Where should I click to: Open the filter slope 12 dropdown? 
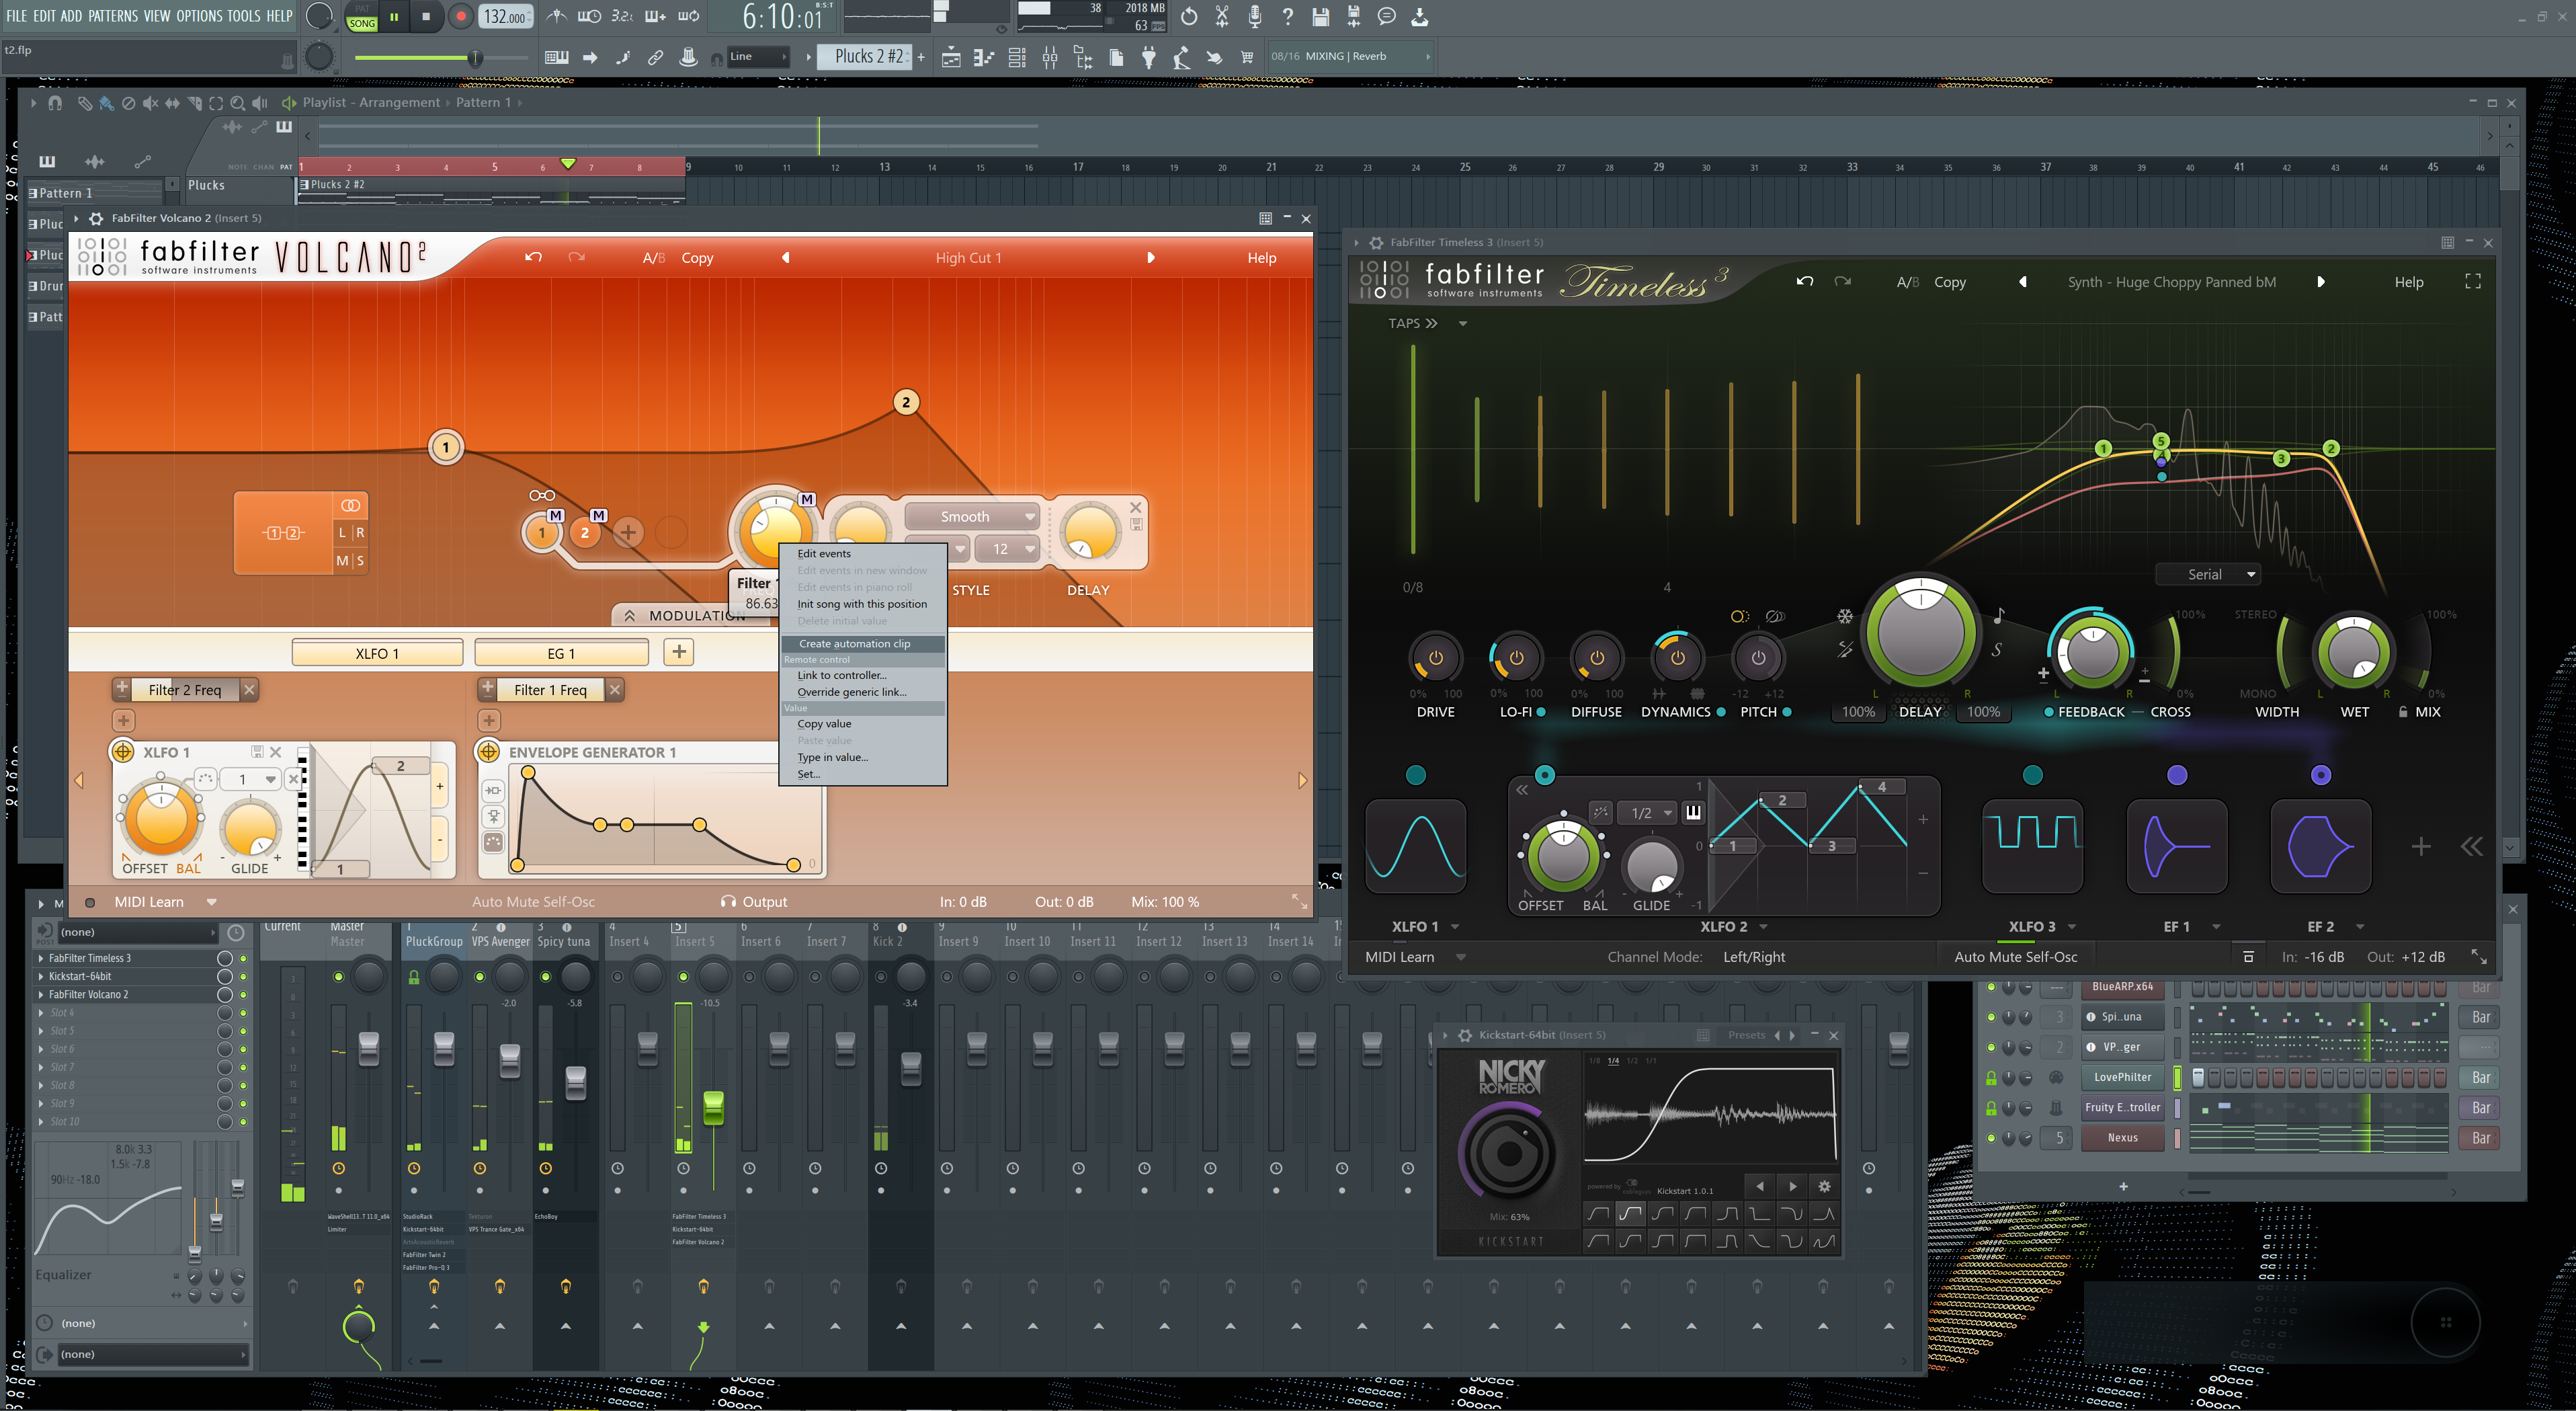(x=1008, y=549)
